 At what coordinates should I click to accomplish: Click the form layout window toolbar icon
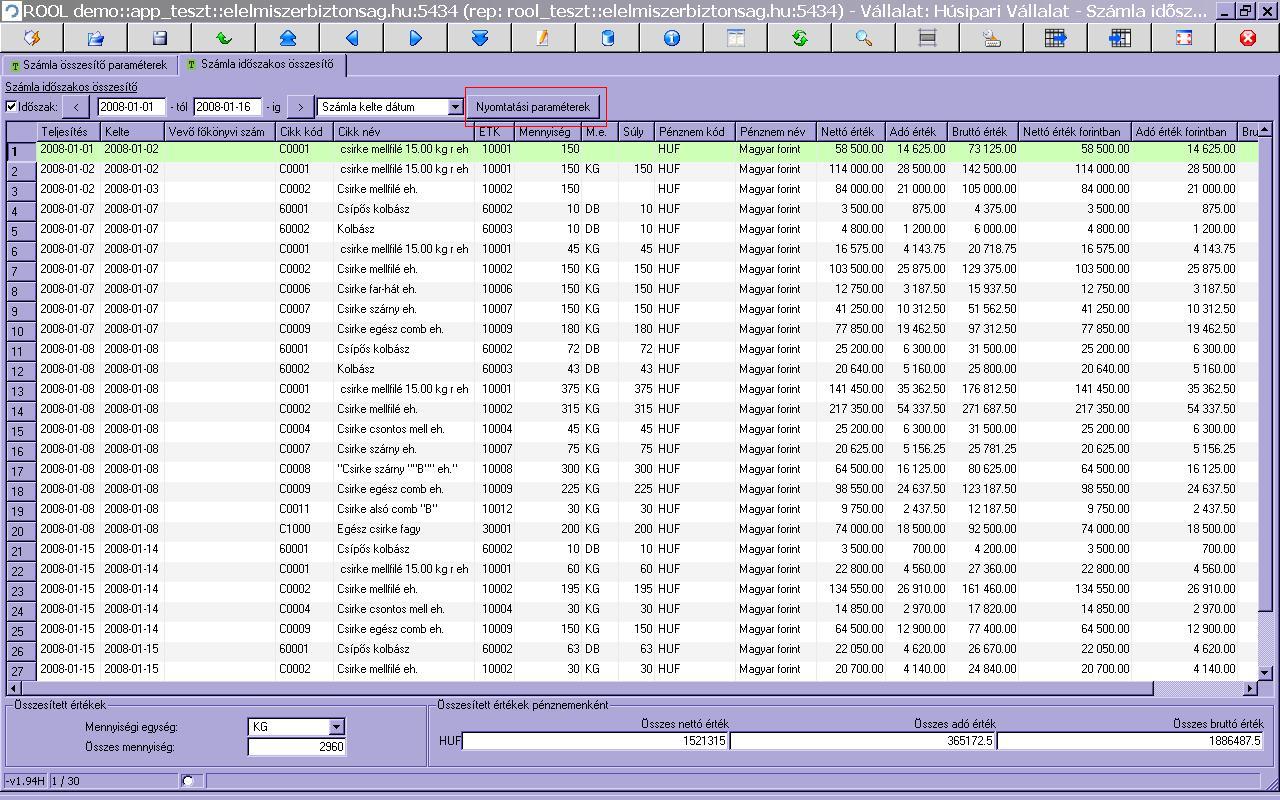click(736, 38)
